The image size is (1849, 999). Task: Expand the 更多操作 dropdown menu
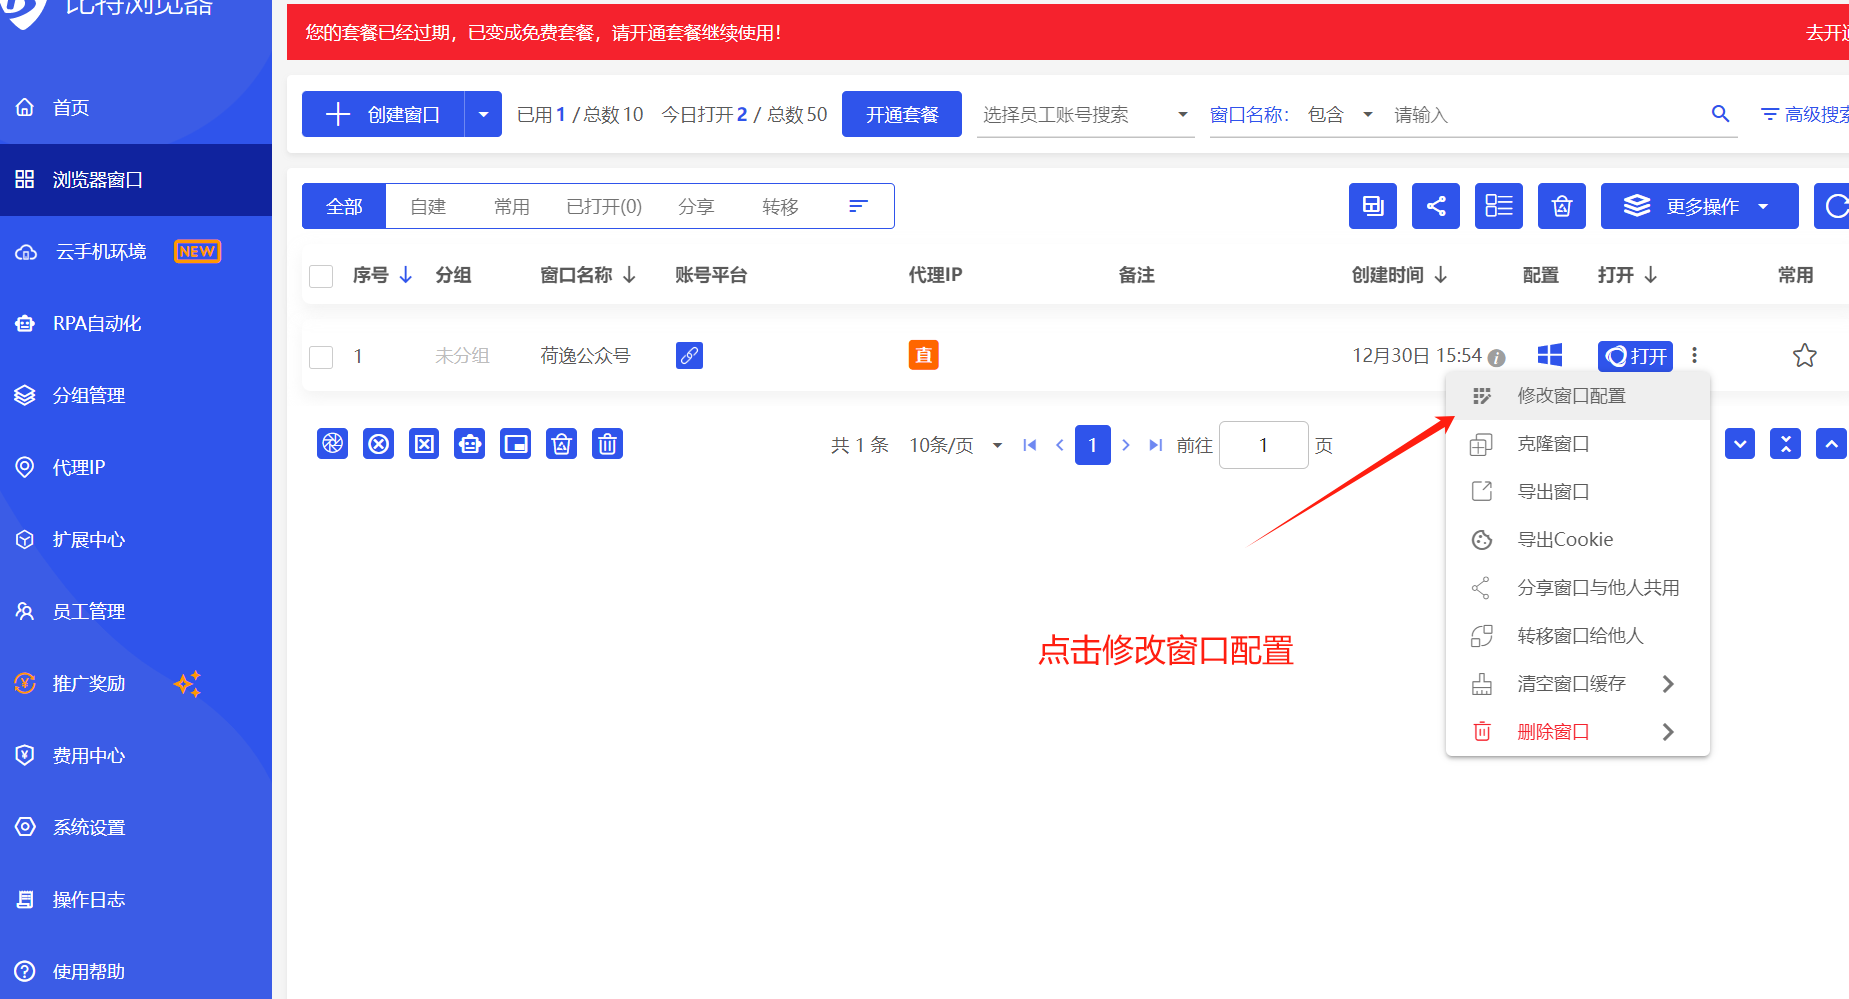pos(1699,206)
